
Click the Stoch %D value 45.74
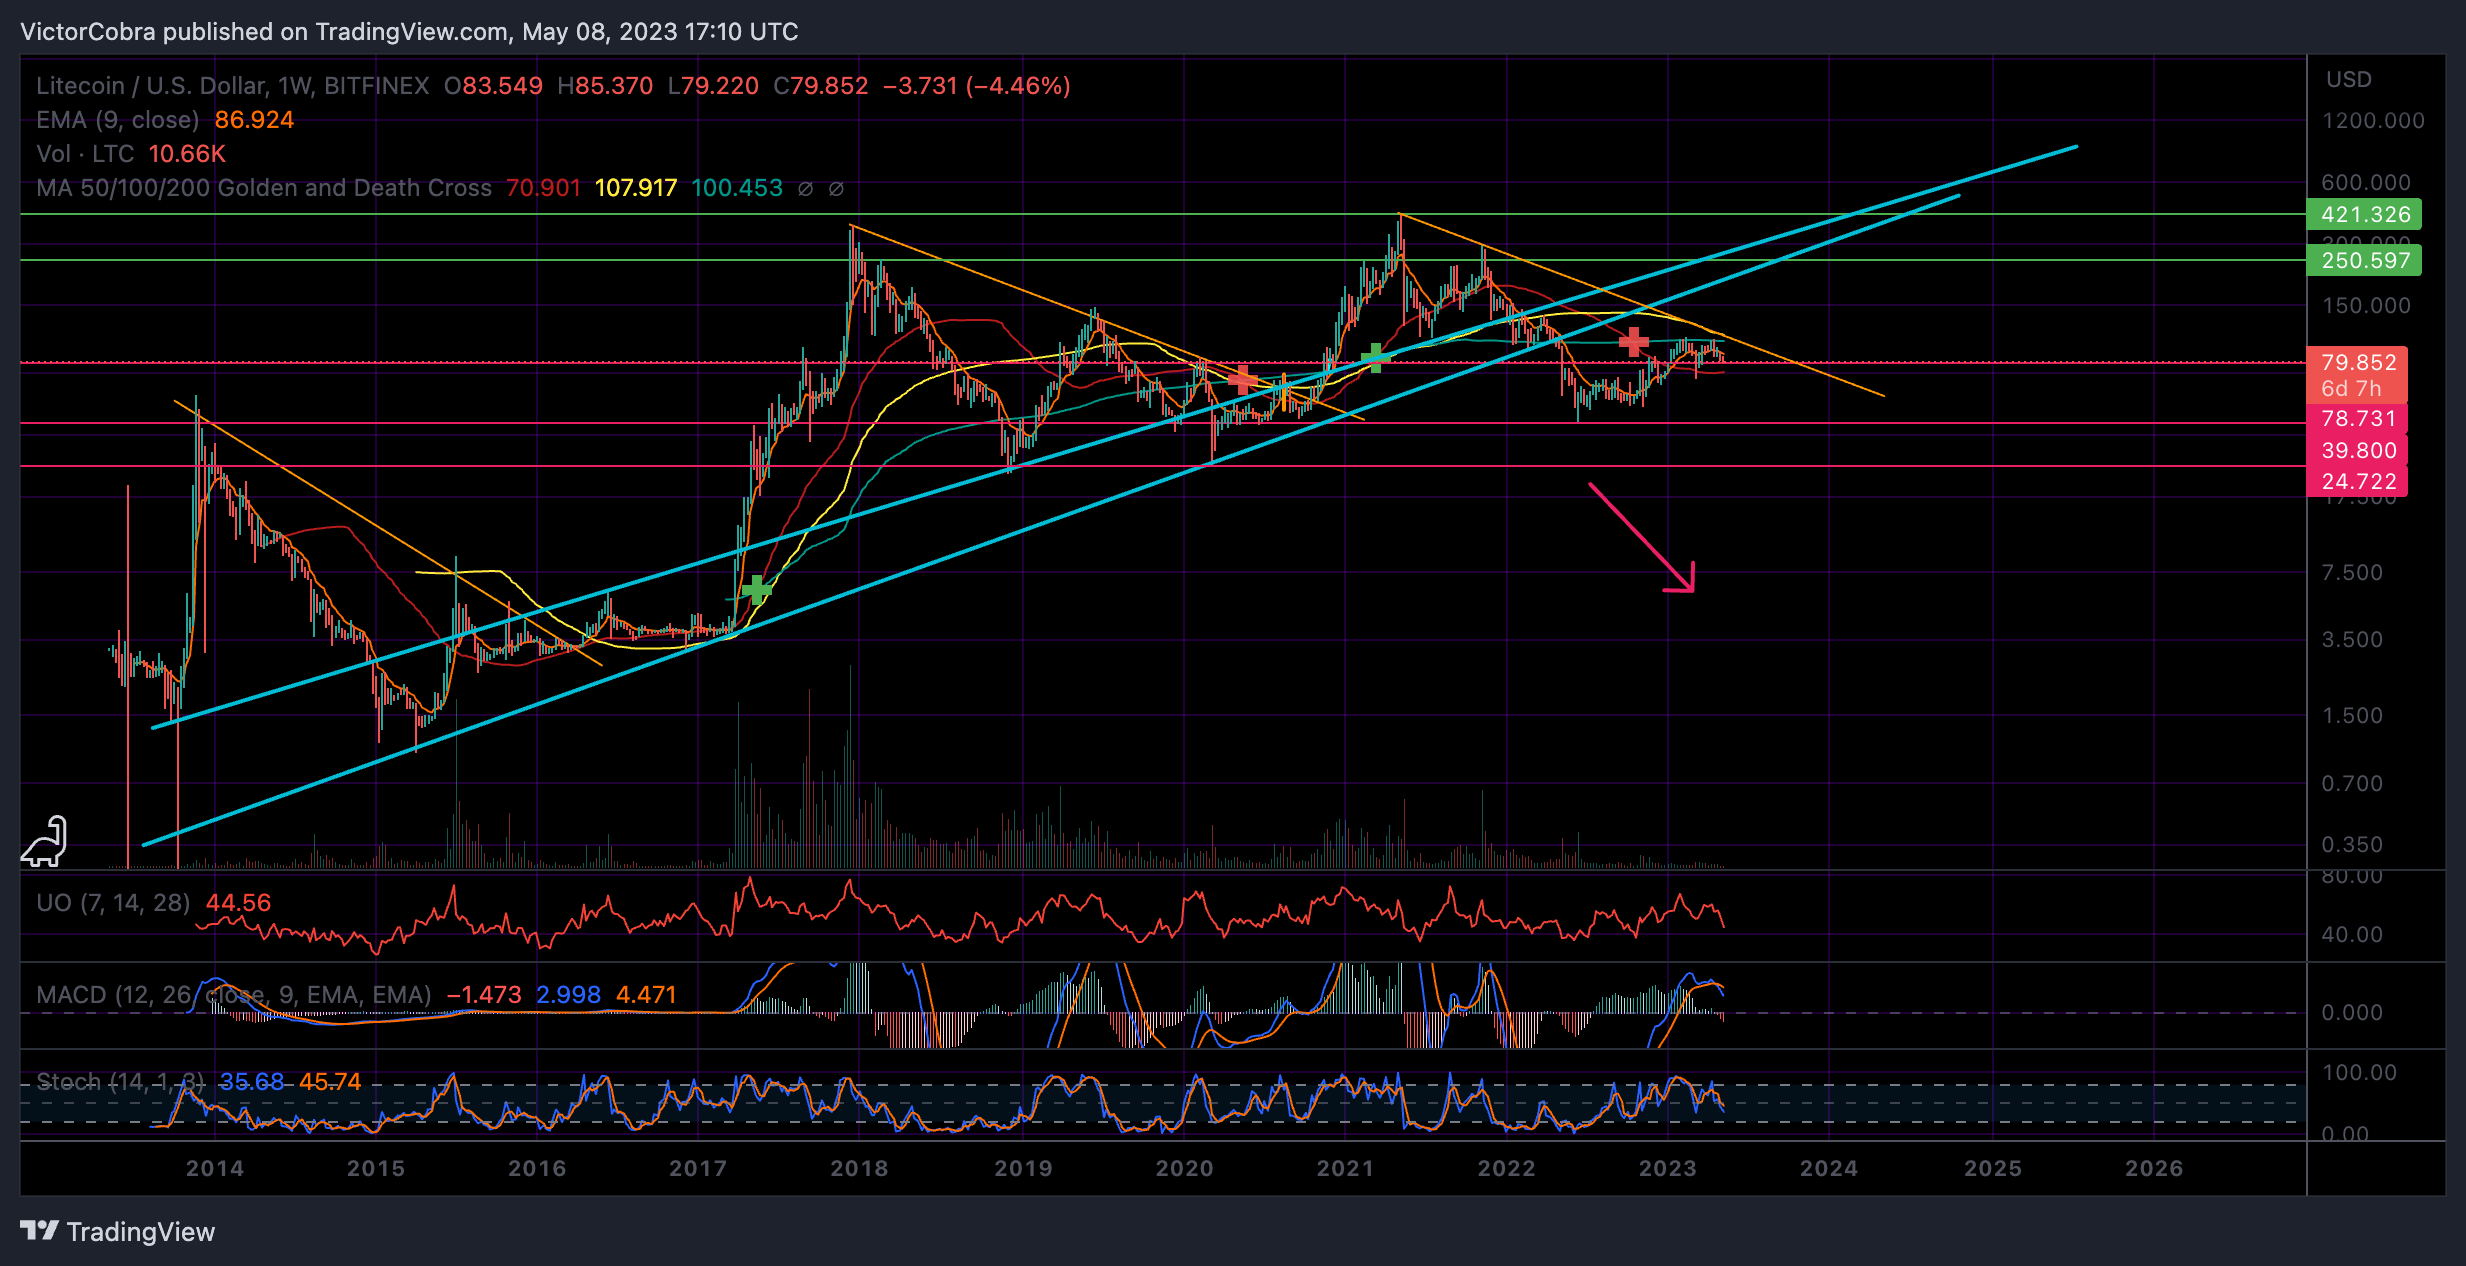pyautogui.click(x=330, y=1082)
